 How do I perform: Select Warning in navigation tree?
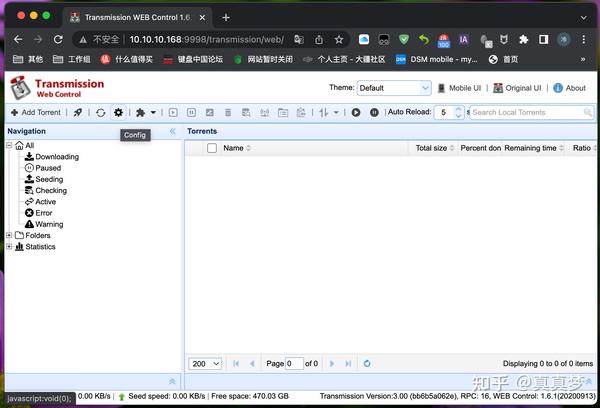[49, 224]
